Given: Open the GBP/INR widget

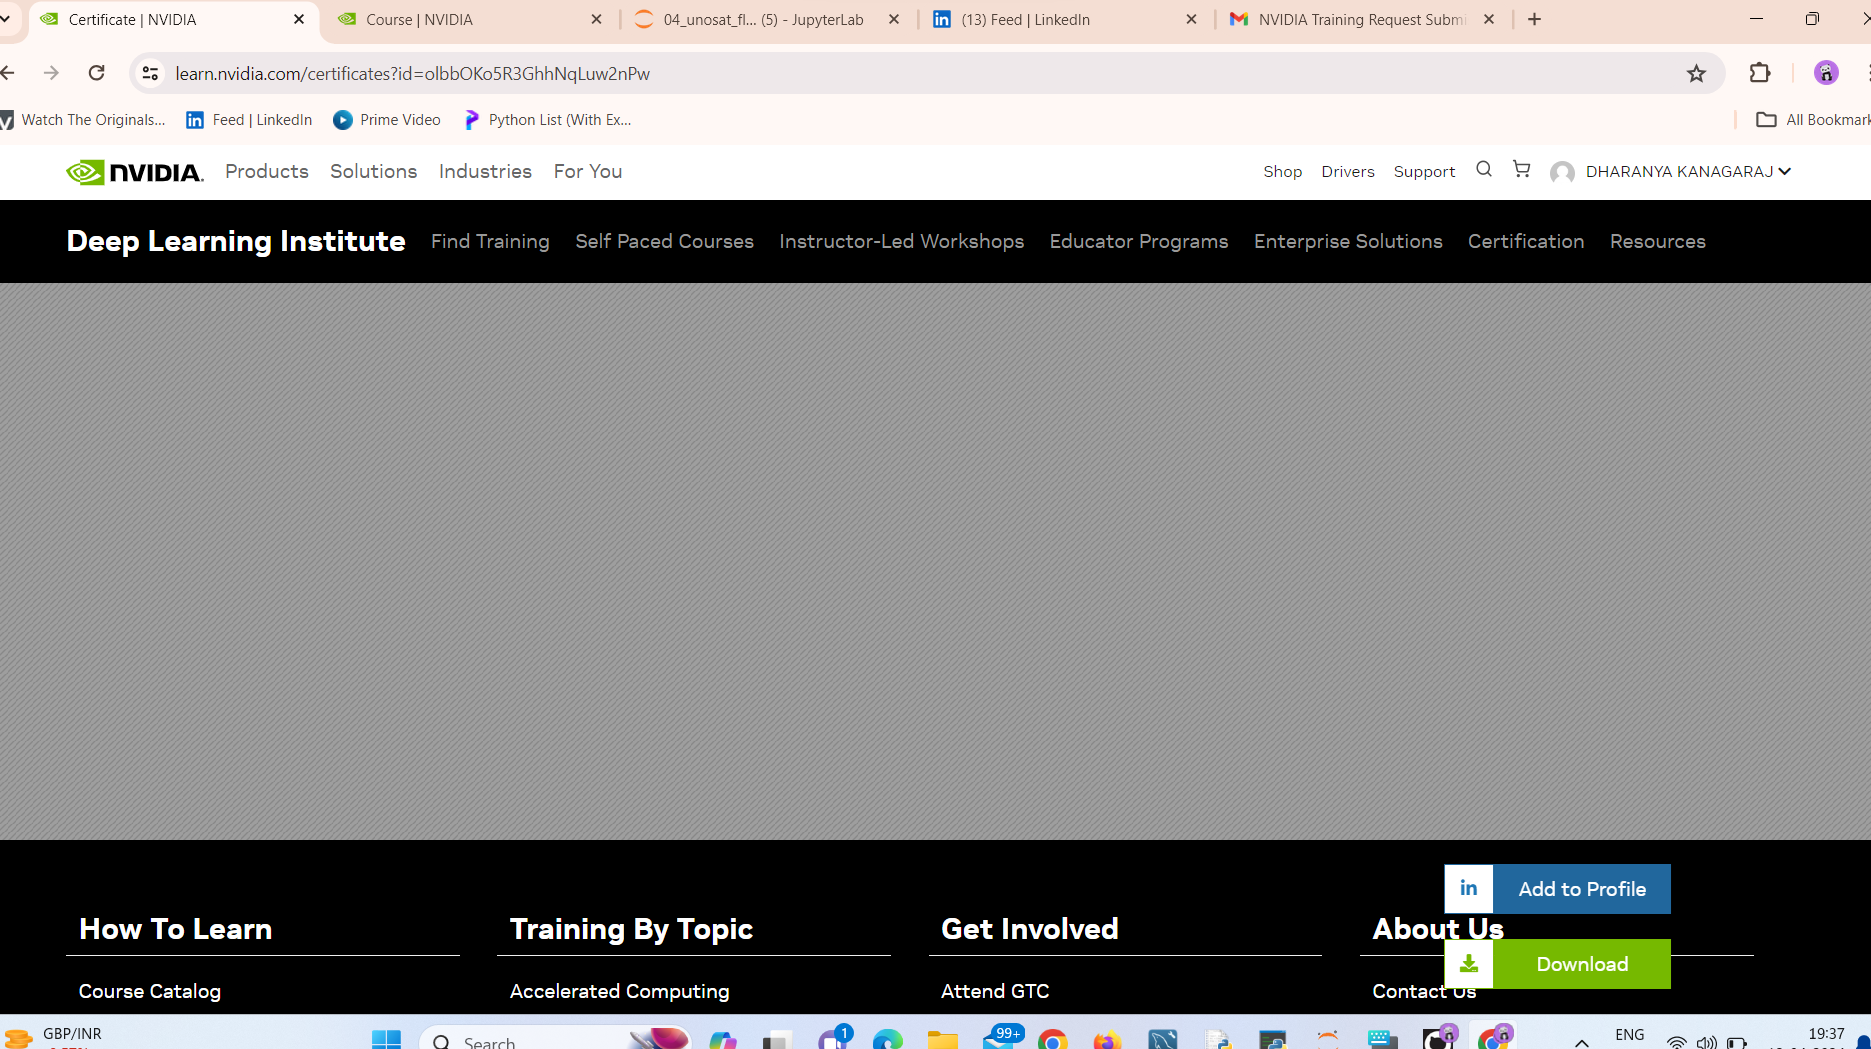Looking at the screenshot, I should point(52,1037).
